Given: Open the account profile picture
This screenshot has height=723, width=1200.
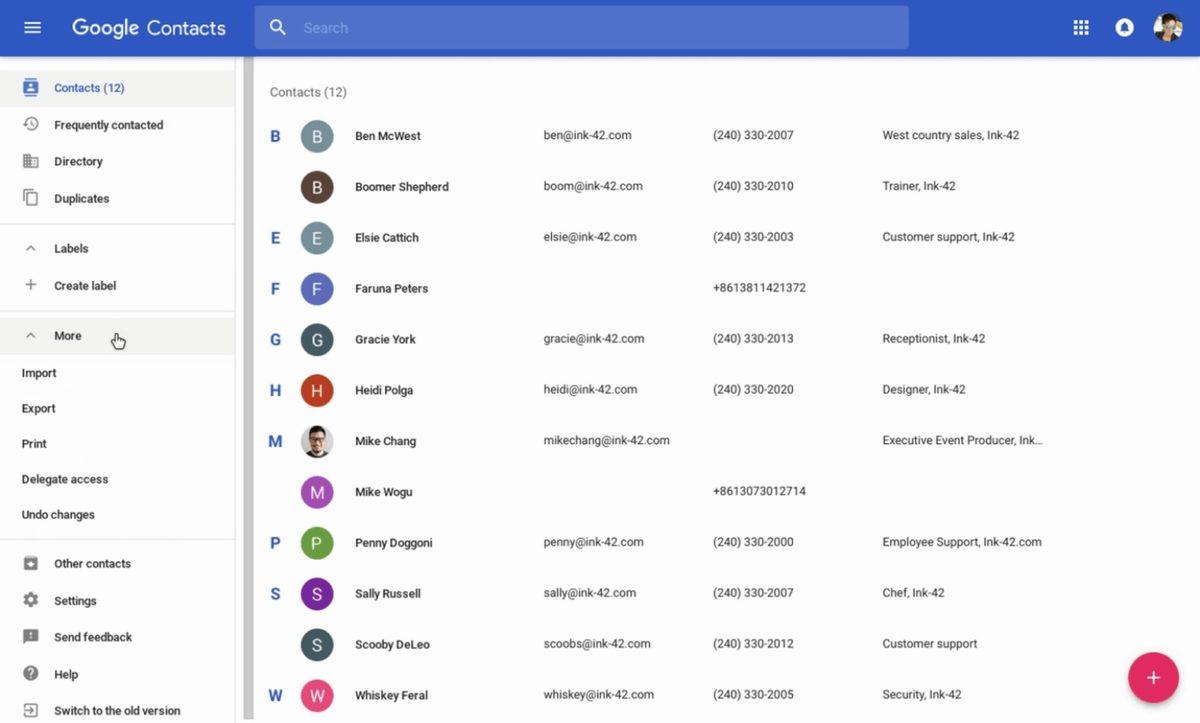Looking at the screenshot, I should [1167, 28].
